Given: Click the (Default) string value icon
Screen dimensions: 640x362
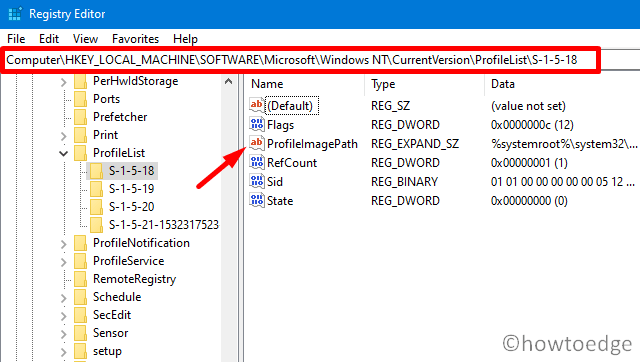Looking at the screenshot, I should coord(257,105).
